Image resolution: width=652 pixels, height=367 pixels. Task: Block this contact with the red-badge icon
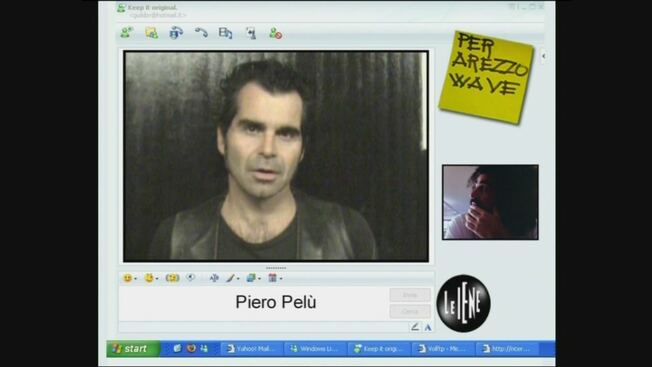tap(275, 33)
